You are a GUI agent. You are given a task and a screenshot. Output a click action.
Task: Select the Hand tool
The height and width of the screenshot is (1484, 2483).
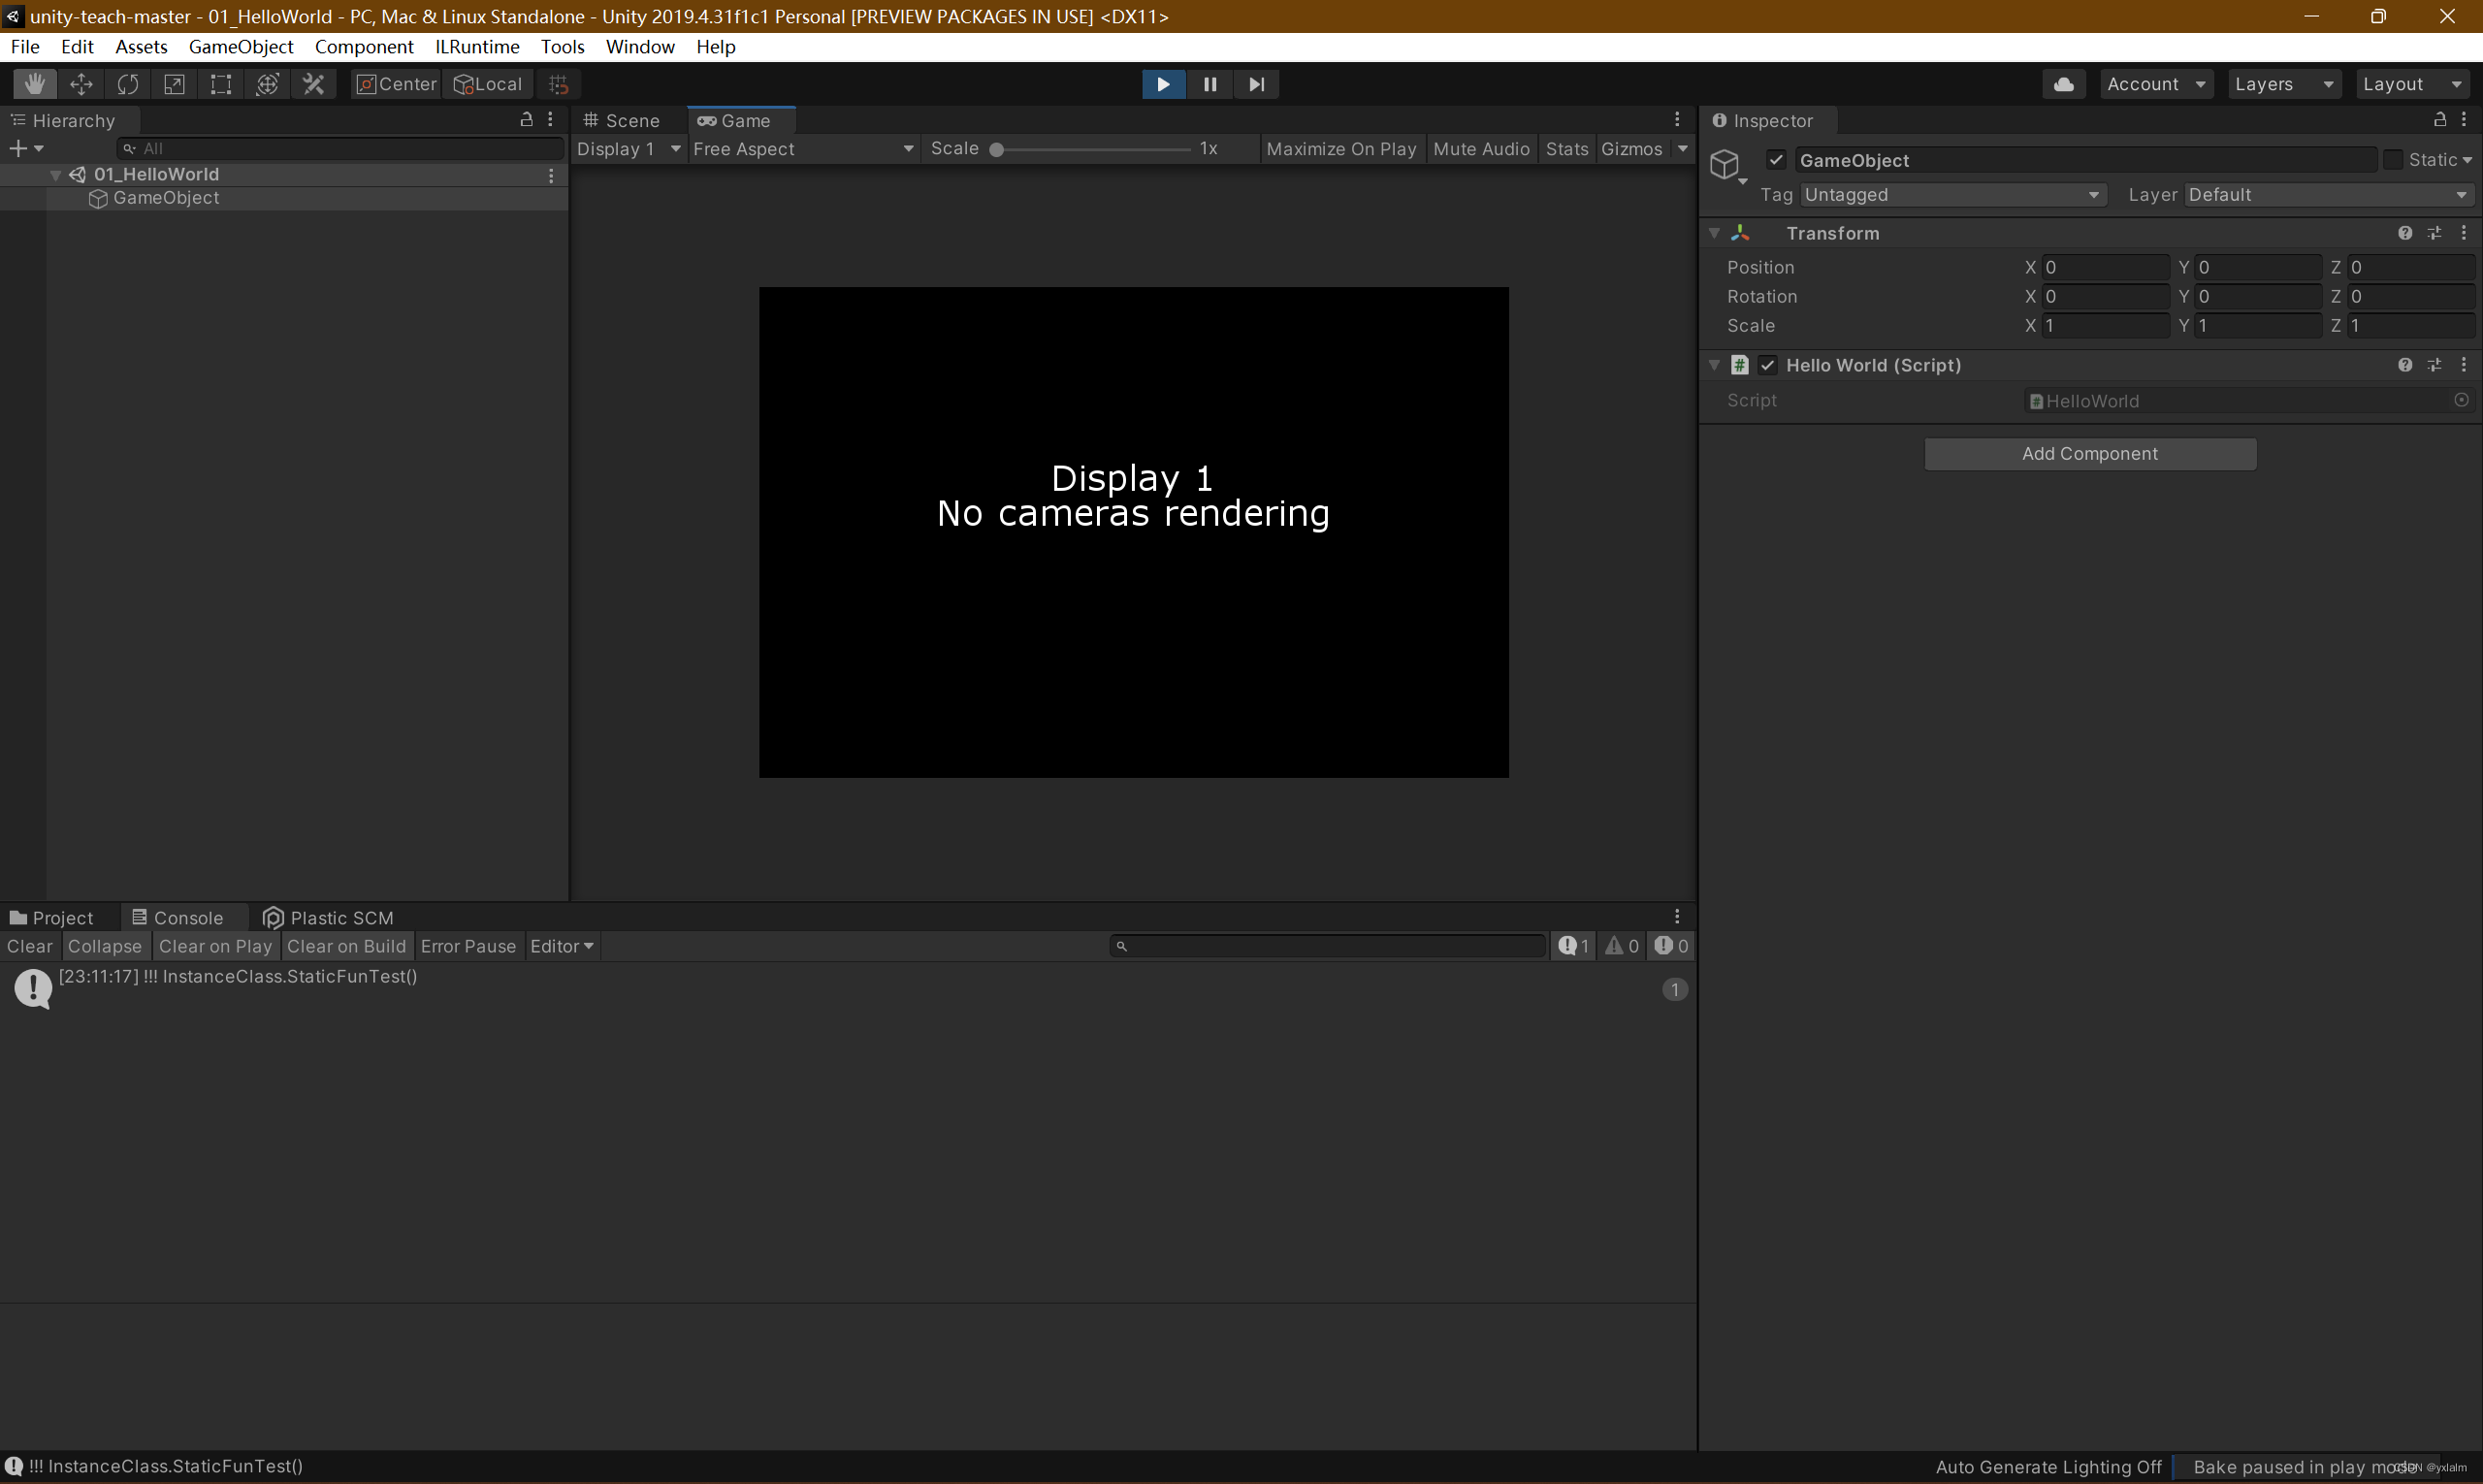[35, 84]
